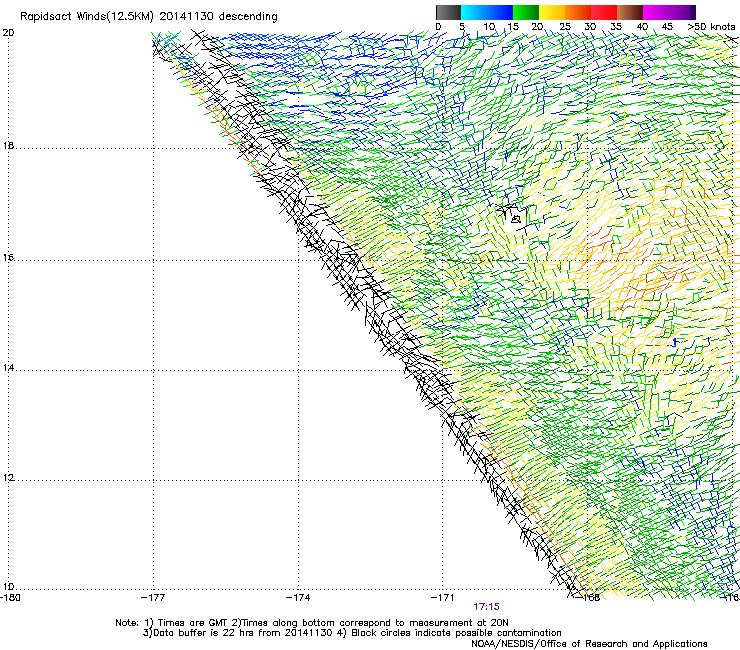
Task: Click the dark blue 10-15 knots legend swatch
Action: coord(500,12)
